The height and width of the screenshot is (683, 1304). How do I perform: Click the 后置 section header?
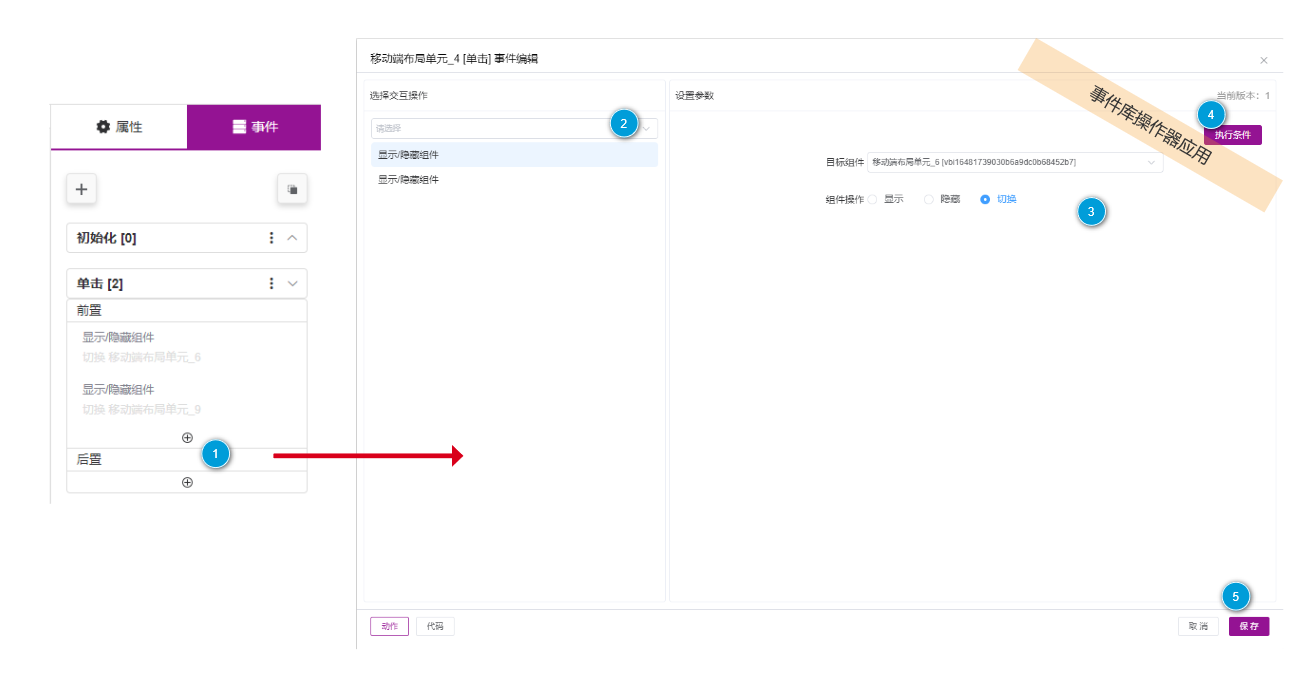point(187,460)
